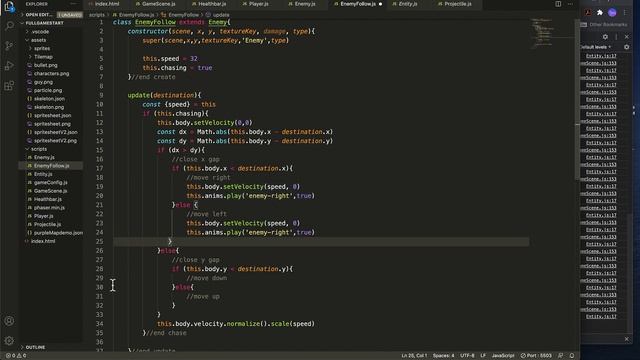This screenshot has width=640, height=360.
Task: Open browser extensions puzzle icon
Action: click(x=600, y=13)
